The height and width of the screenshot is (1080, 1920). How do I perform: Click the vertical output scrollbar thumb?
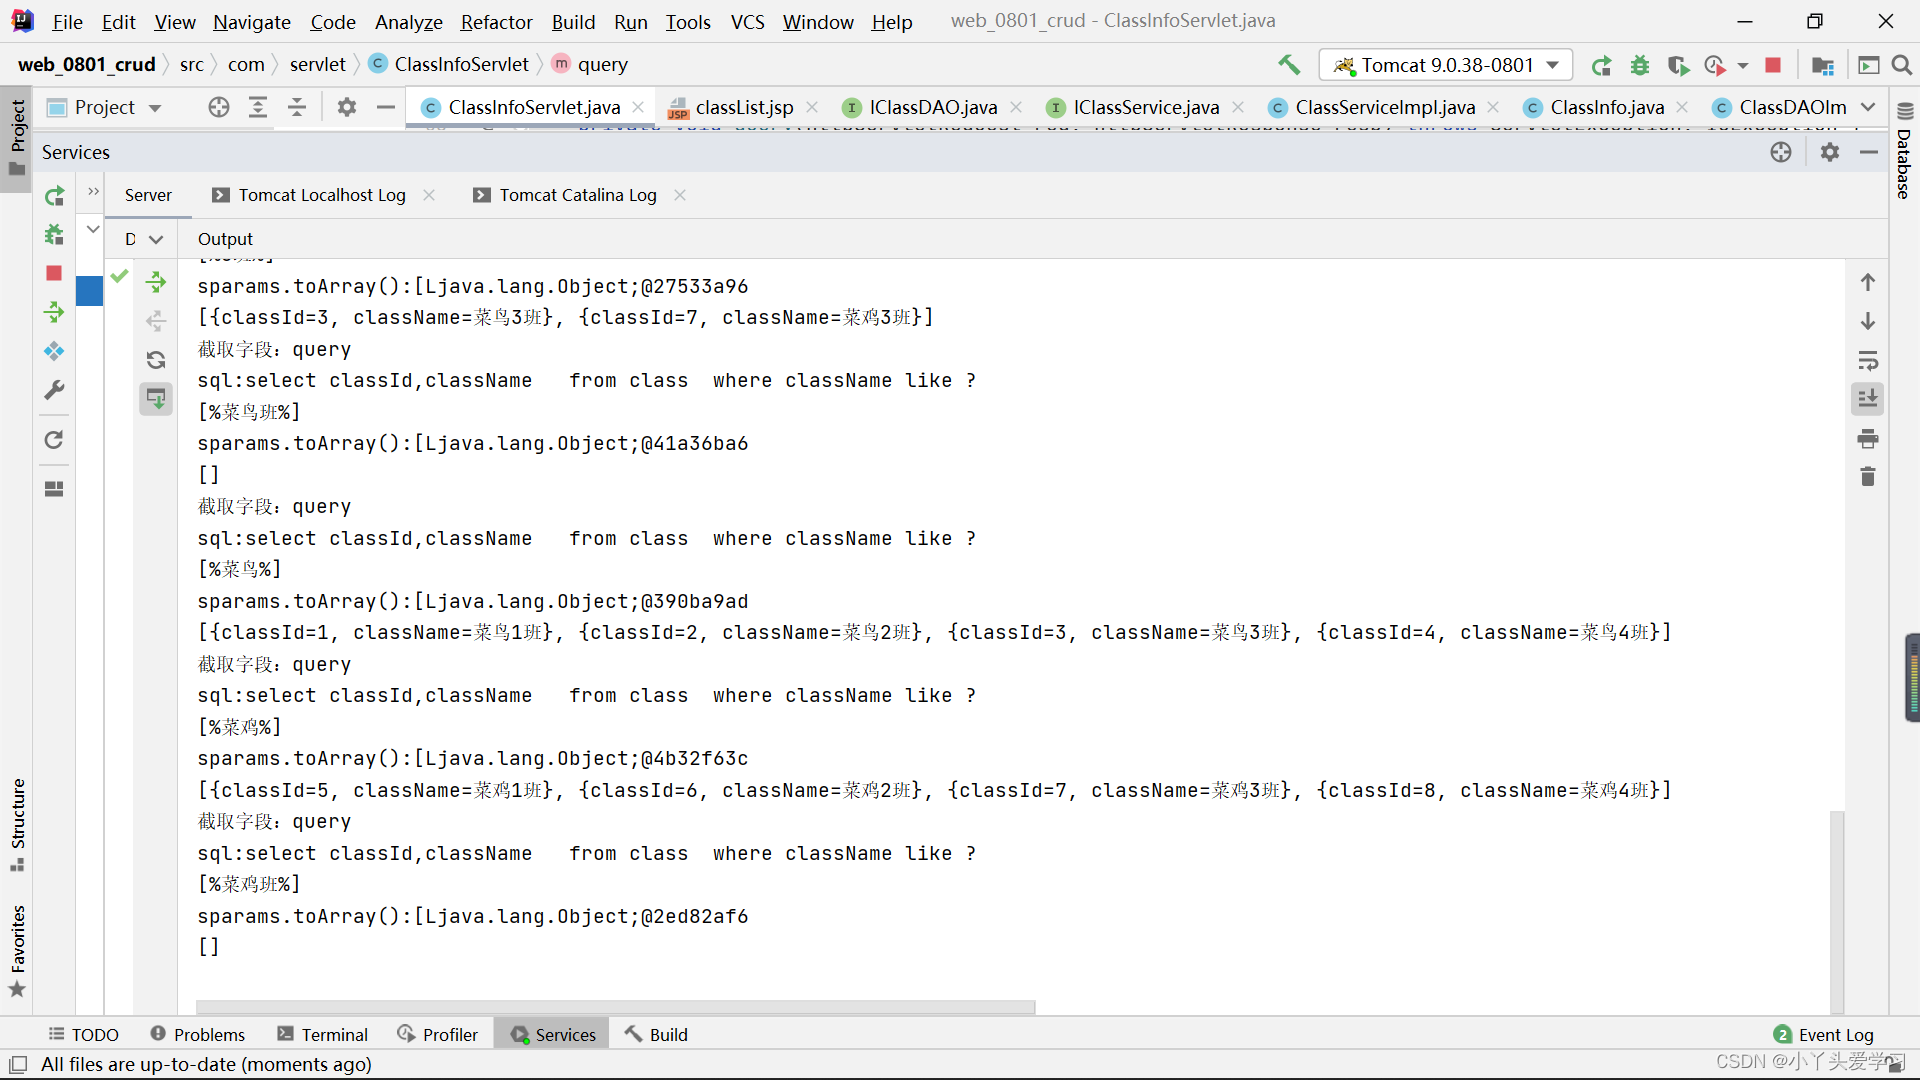pos(1836,912)
